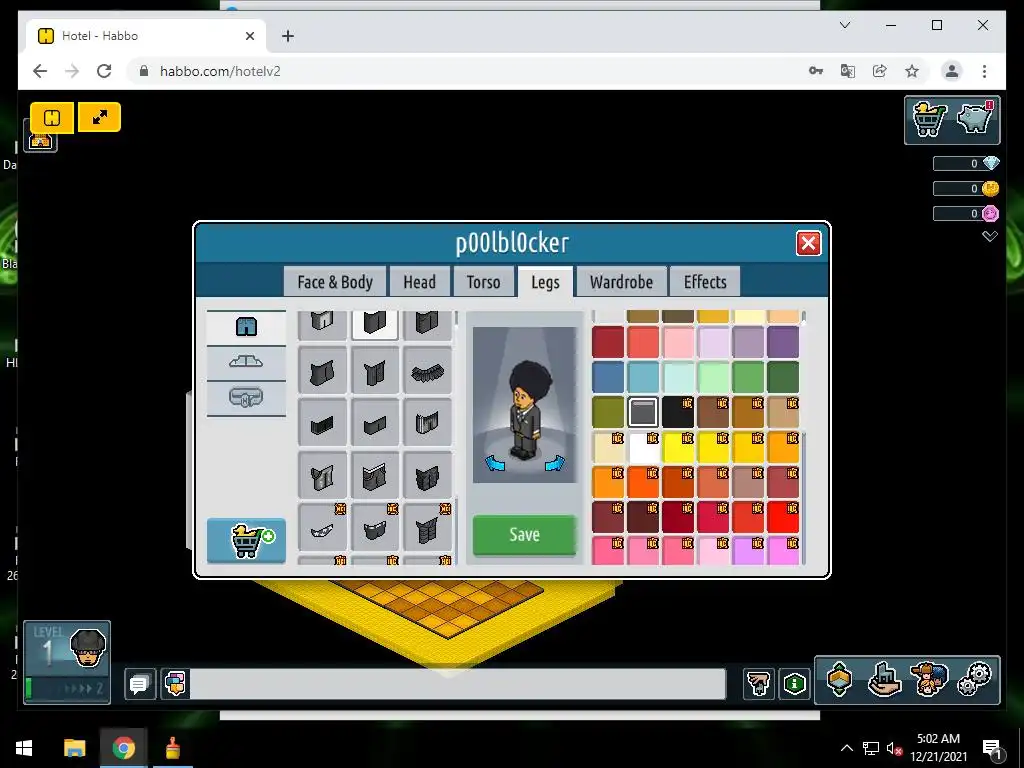The height and width of the screenshot is (768, 1024).
Task: Open the Effects tab
Action: pyautogui.click(x=705, y=282)
